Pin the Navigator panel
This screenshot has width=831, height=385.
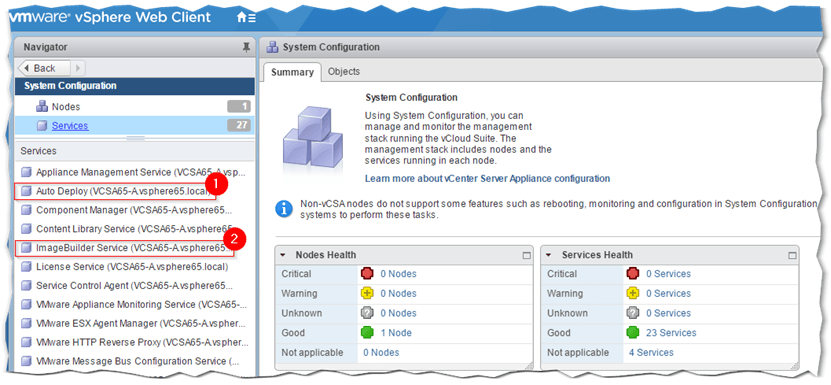coord(246,48)
